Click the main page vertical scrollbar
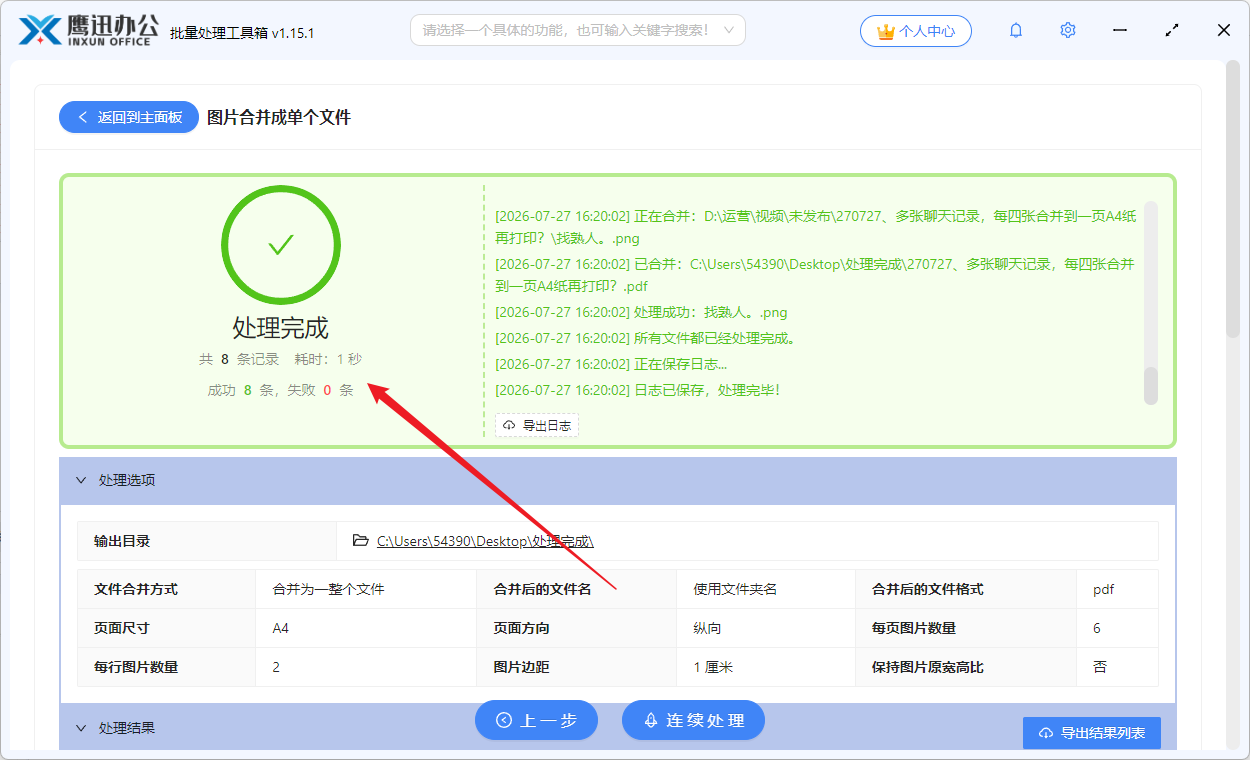The image size is (1250, 760). 1233,200
